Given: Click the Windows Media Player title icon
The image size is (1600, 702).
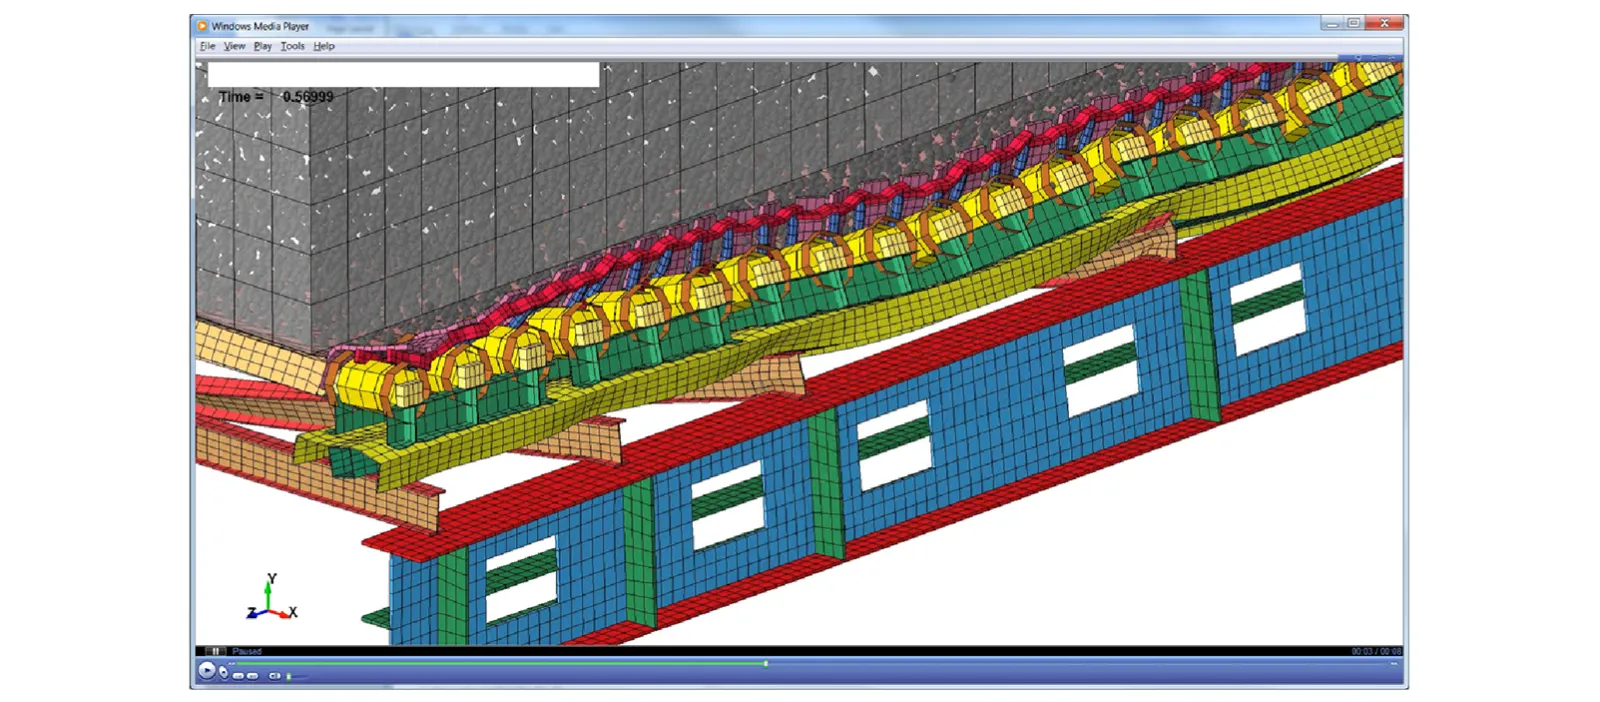Looking at the screenshot, I should click(202, 26).
